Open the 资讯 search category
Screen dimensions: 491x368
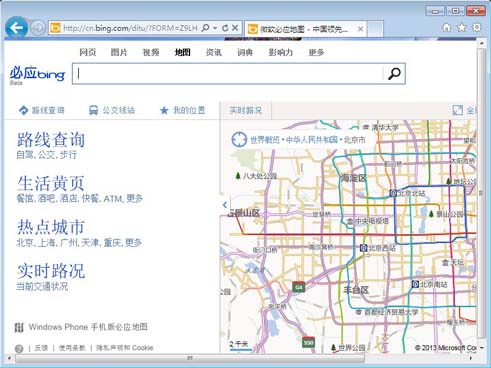[214, 52]
